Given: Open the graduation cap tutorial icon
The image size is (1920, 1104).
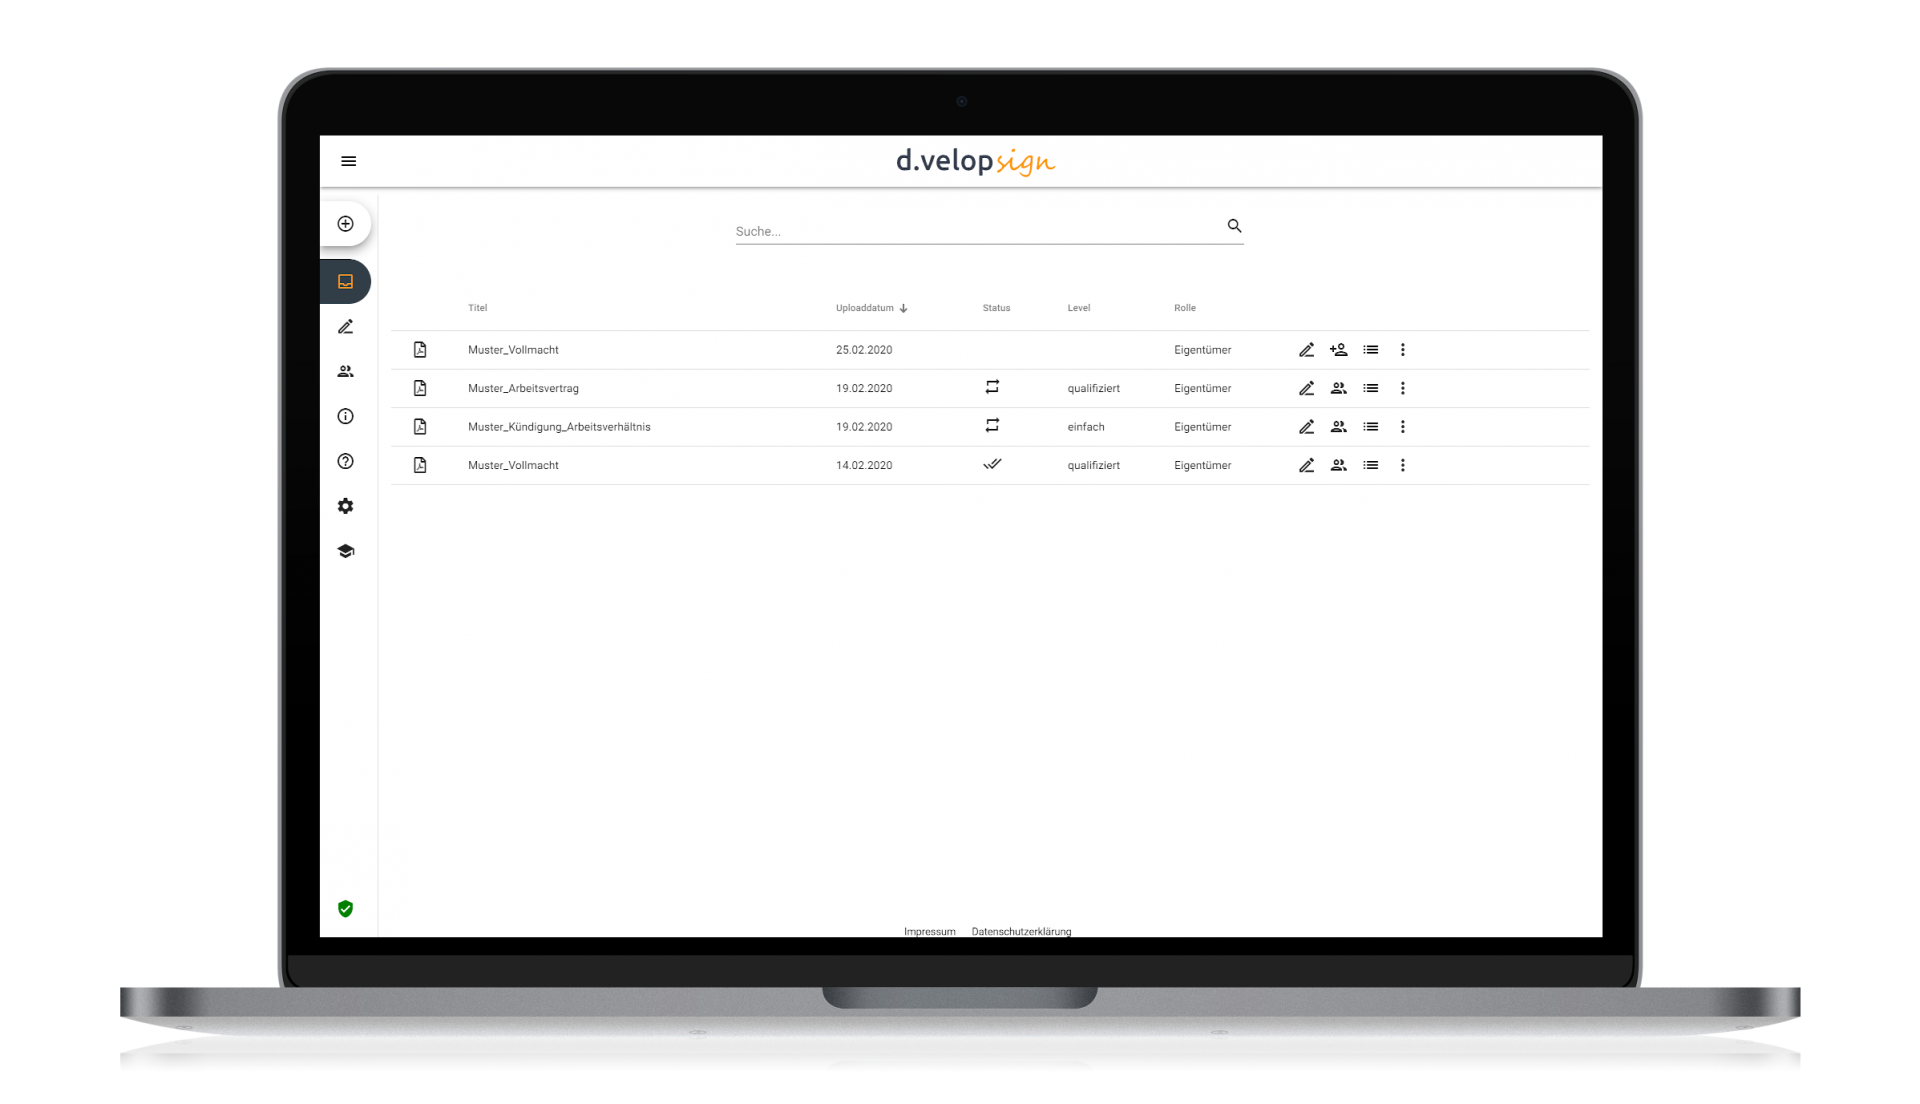Looking at the screenshot, I should pos(345,552).
